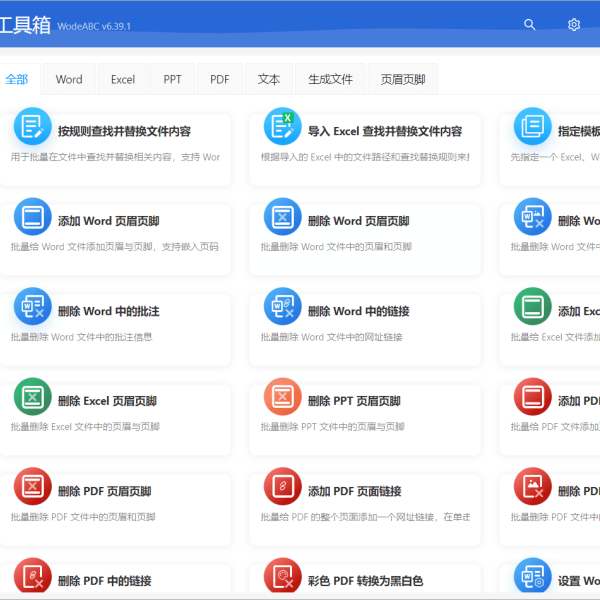Click the green 添加 Excel tool icon
The height and width of the screenshot is (600, 600).
pyautogui.click(x=532, y=307)
